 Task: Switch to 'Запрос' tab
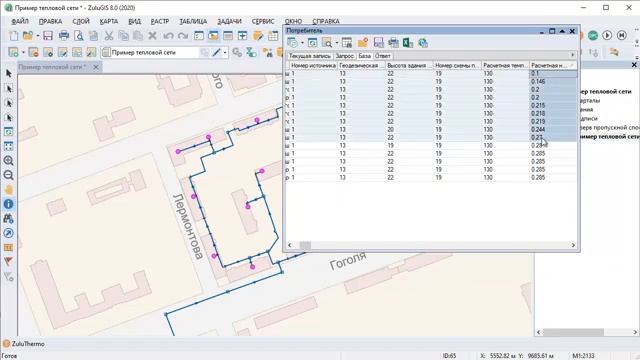click(344, 56)
